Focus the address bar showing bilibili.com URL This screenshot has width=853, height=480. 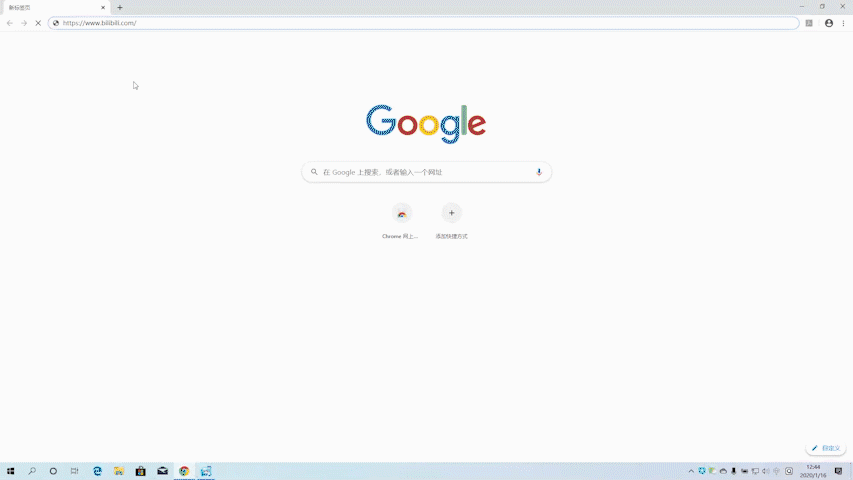tap(423, 23)
